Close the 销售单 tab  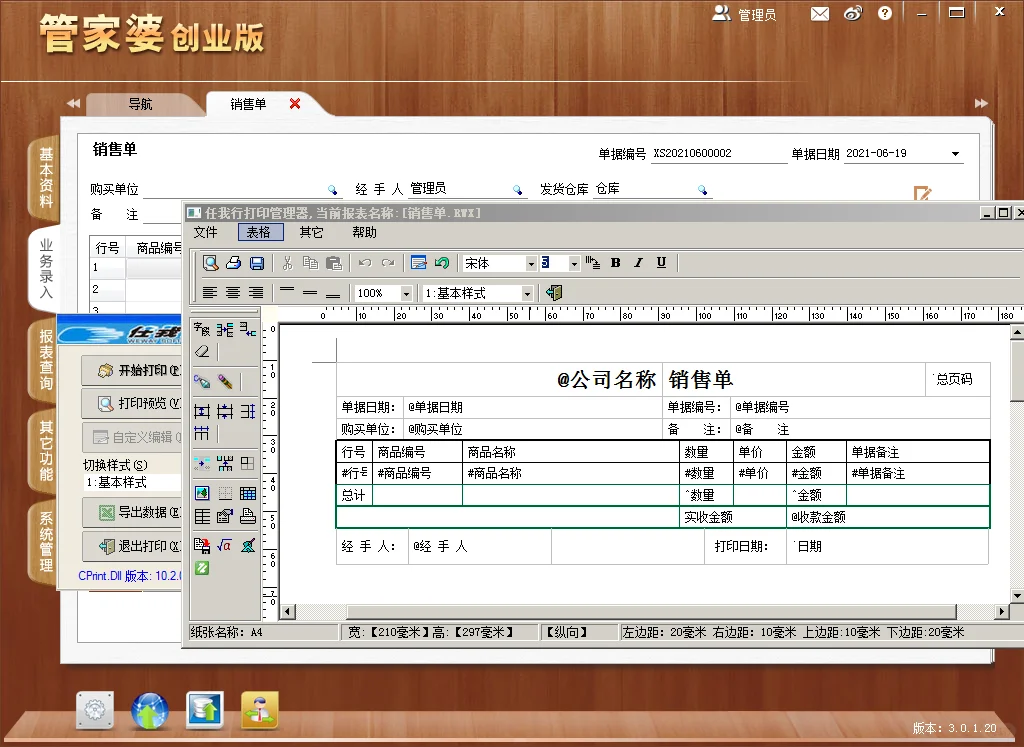(x=295, y=103)
